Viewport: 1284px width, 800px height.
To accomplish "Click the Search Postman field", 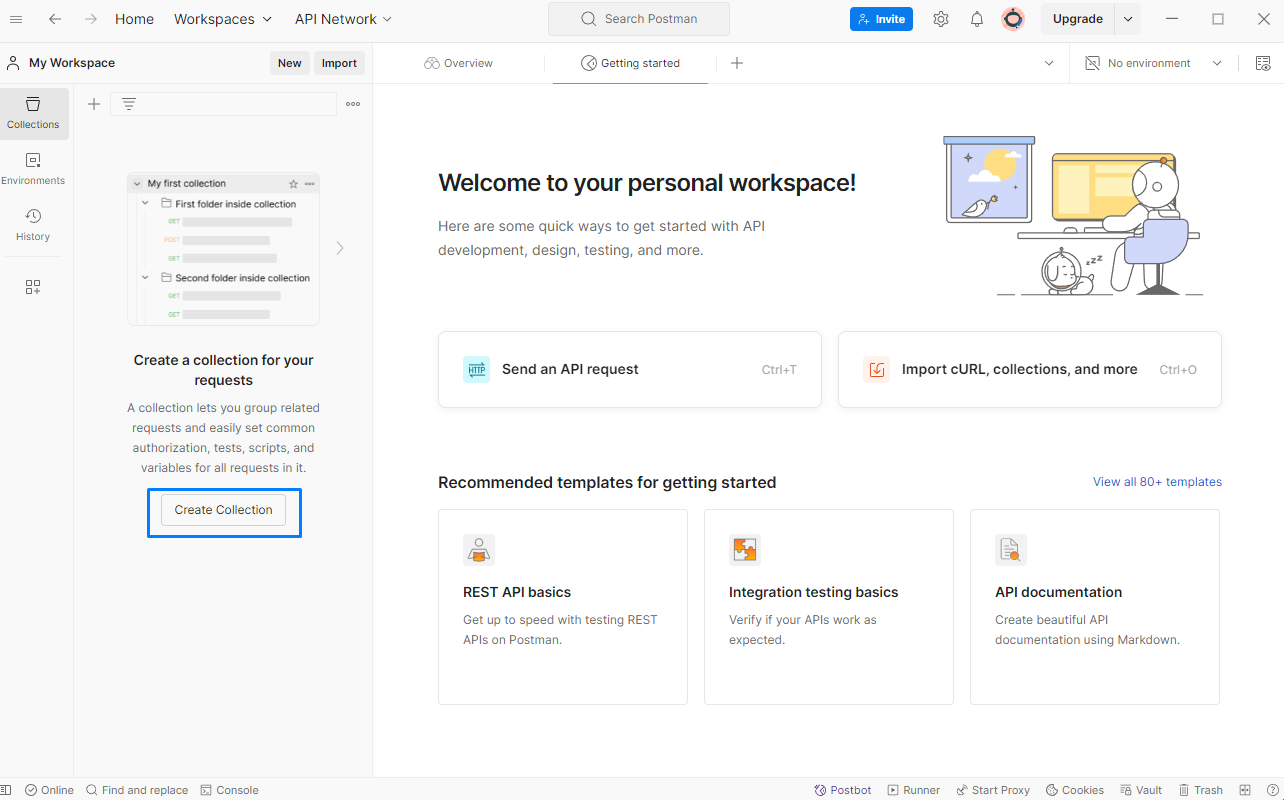I will coord(639,19).
